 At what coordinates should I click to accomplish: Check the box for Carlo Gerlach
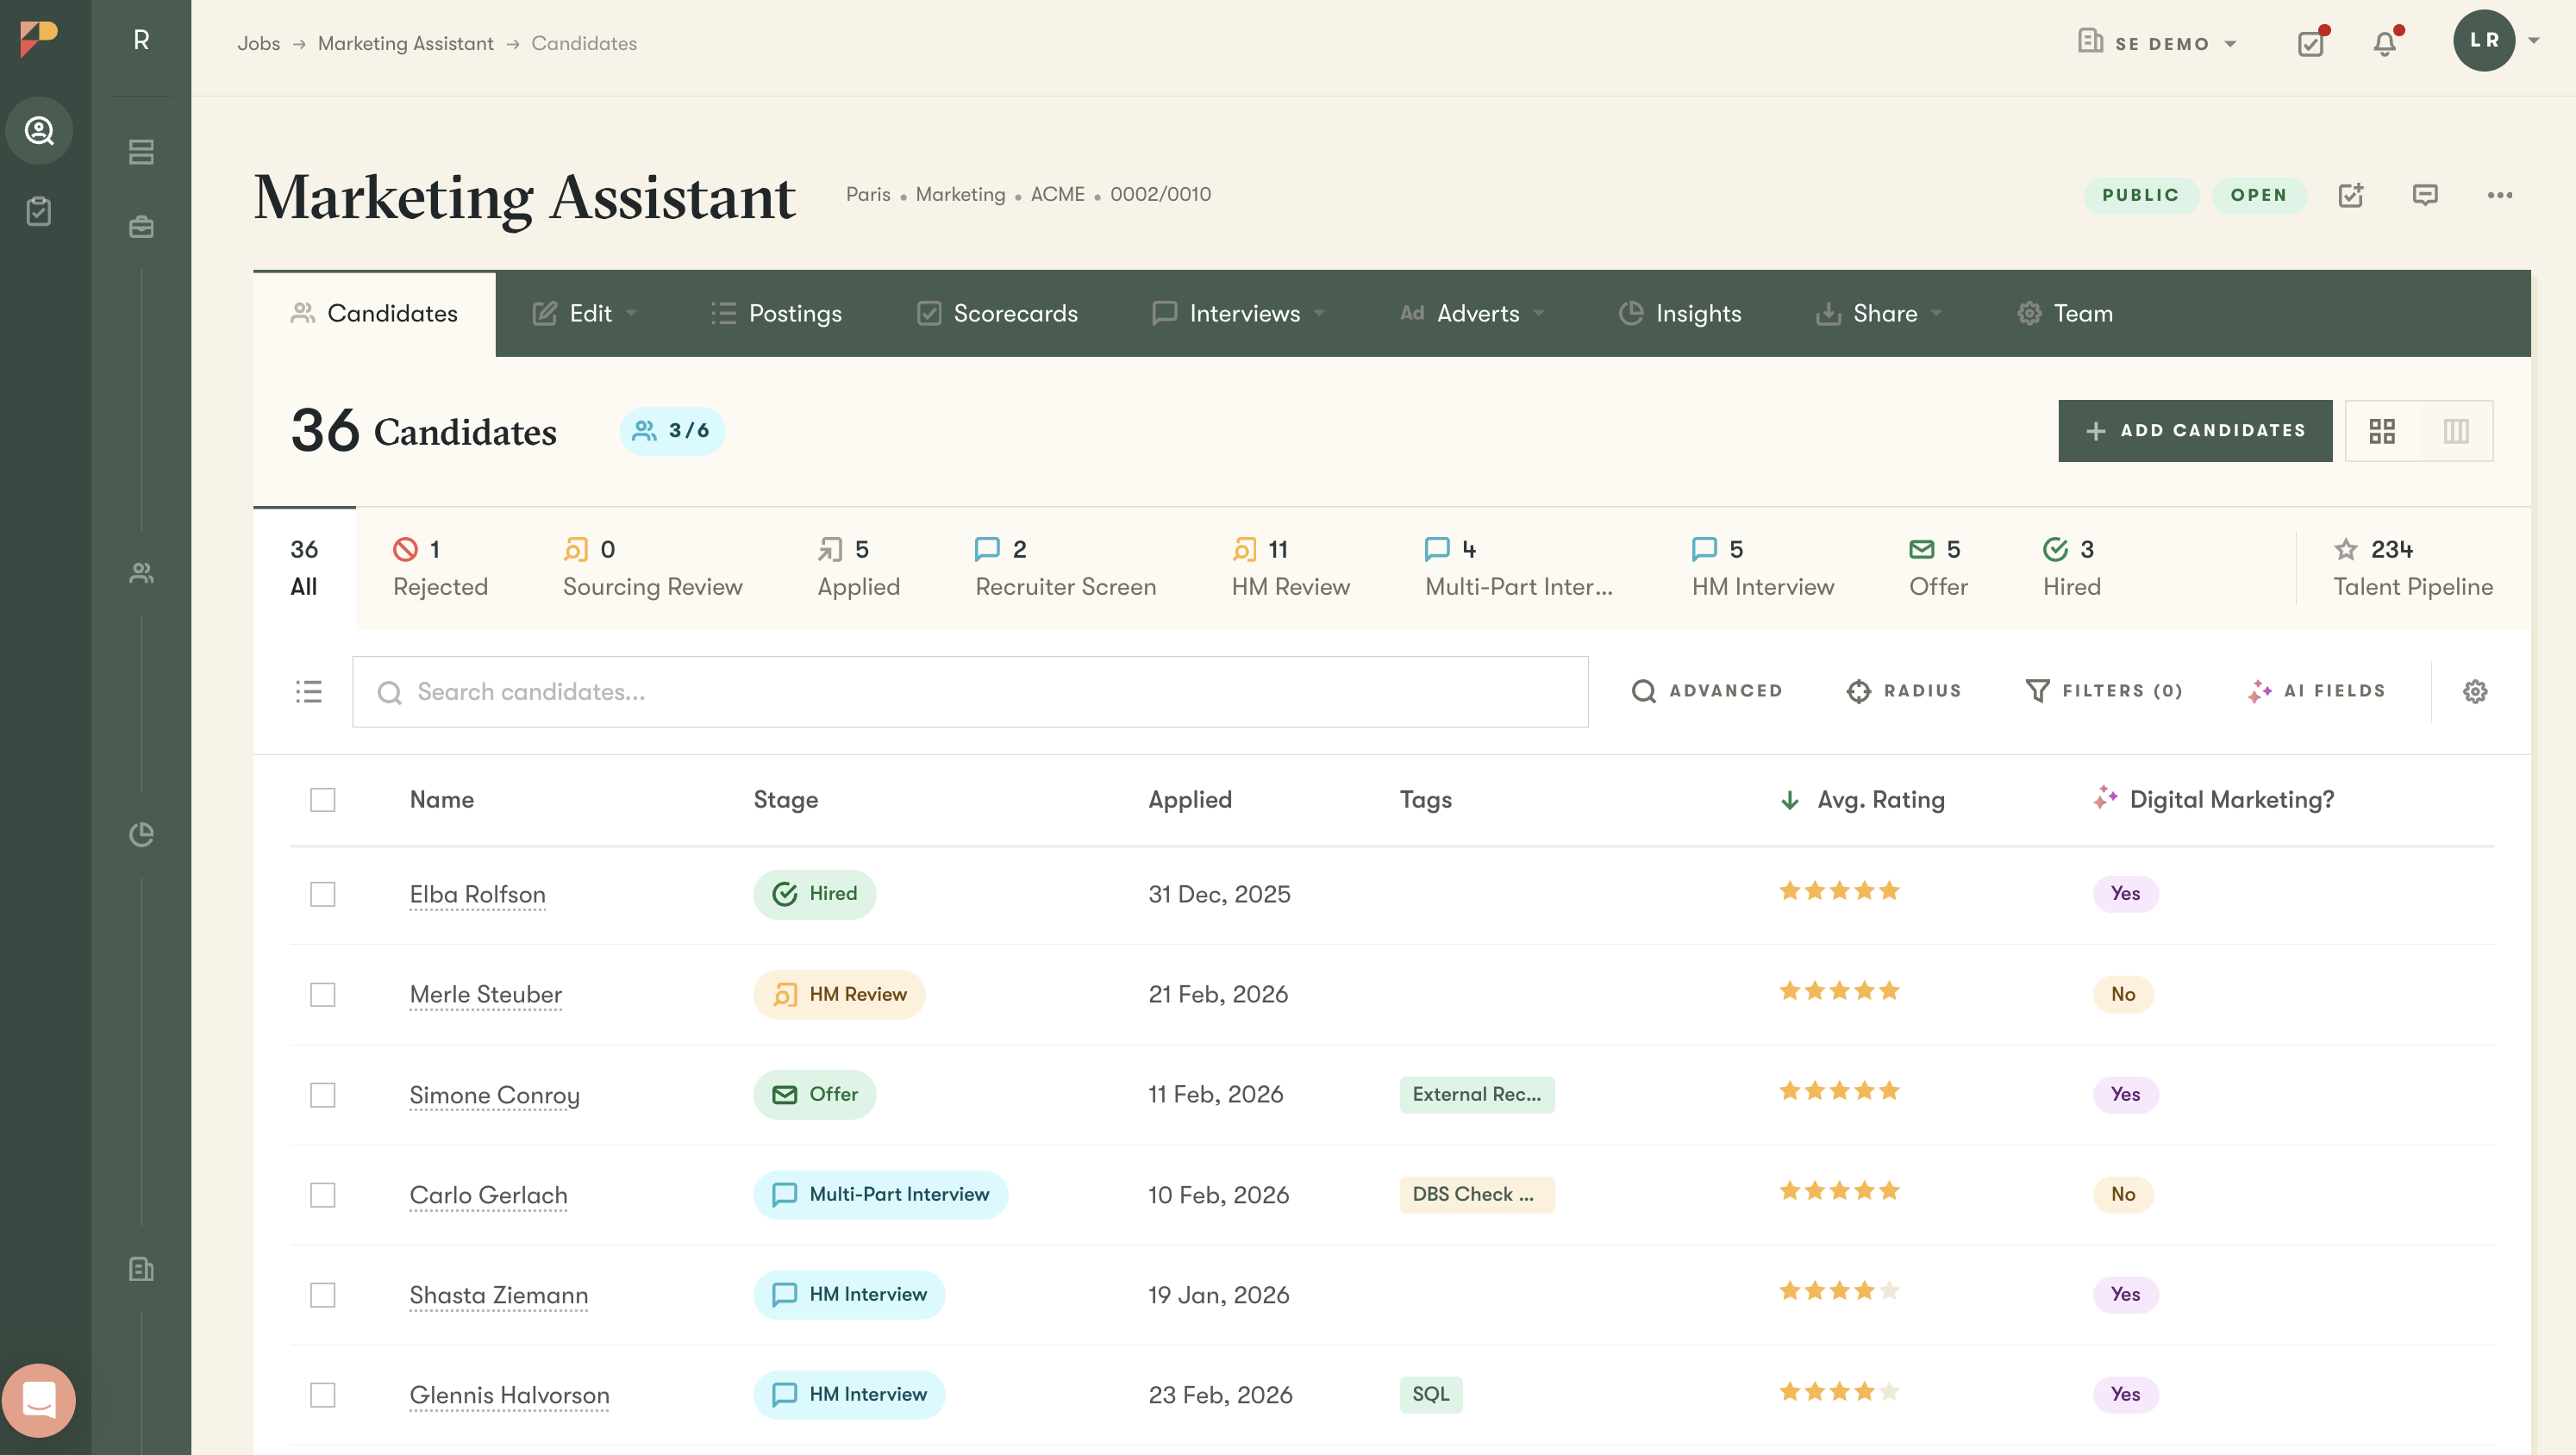pos(322,1195)
